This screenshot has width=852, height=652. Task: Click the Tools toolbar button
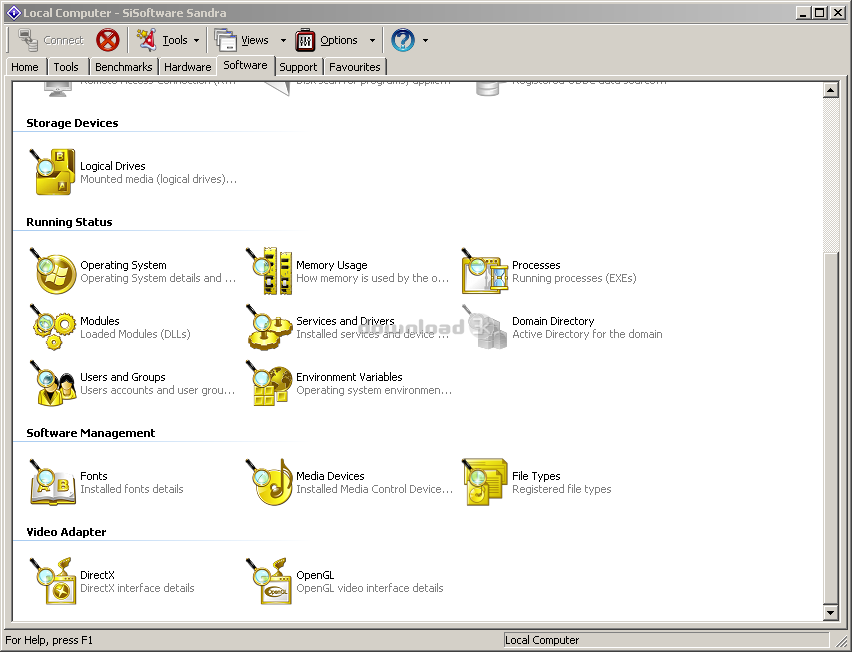coord(161,40)
